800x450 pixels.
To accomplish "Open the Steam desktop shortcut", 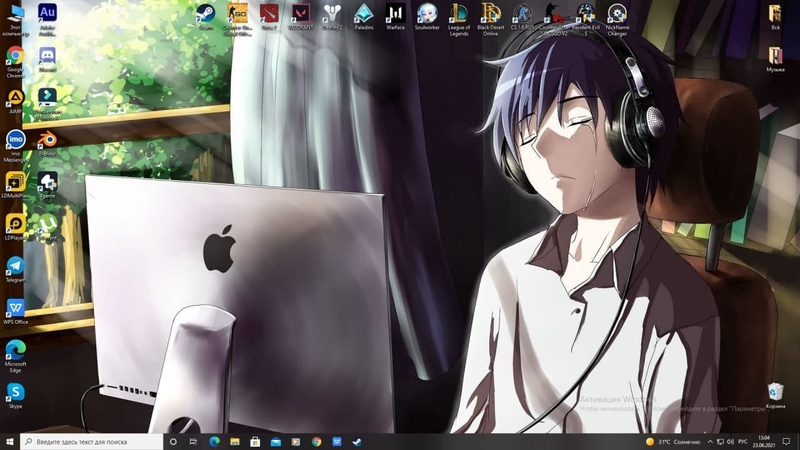I will pos(206,14).
